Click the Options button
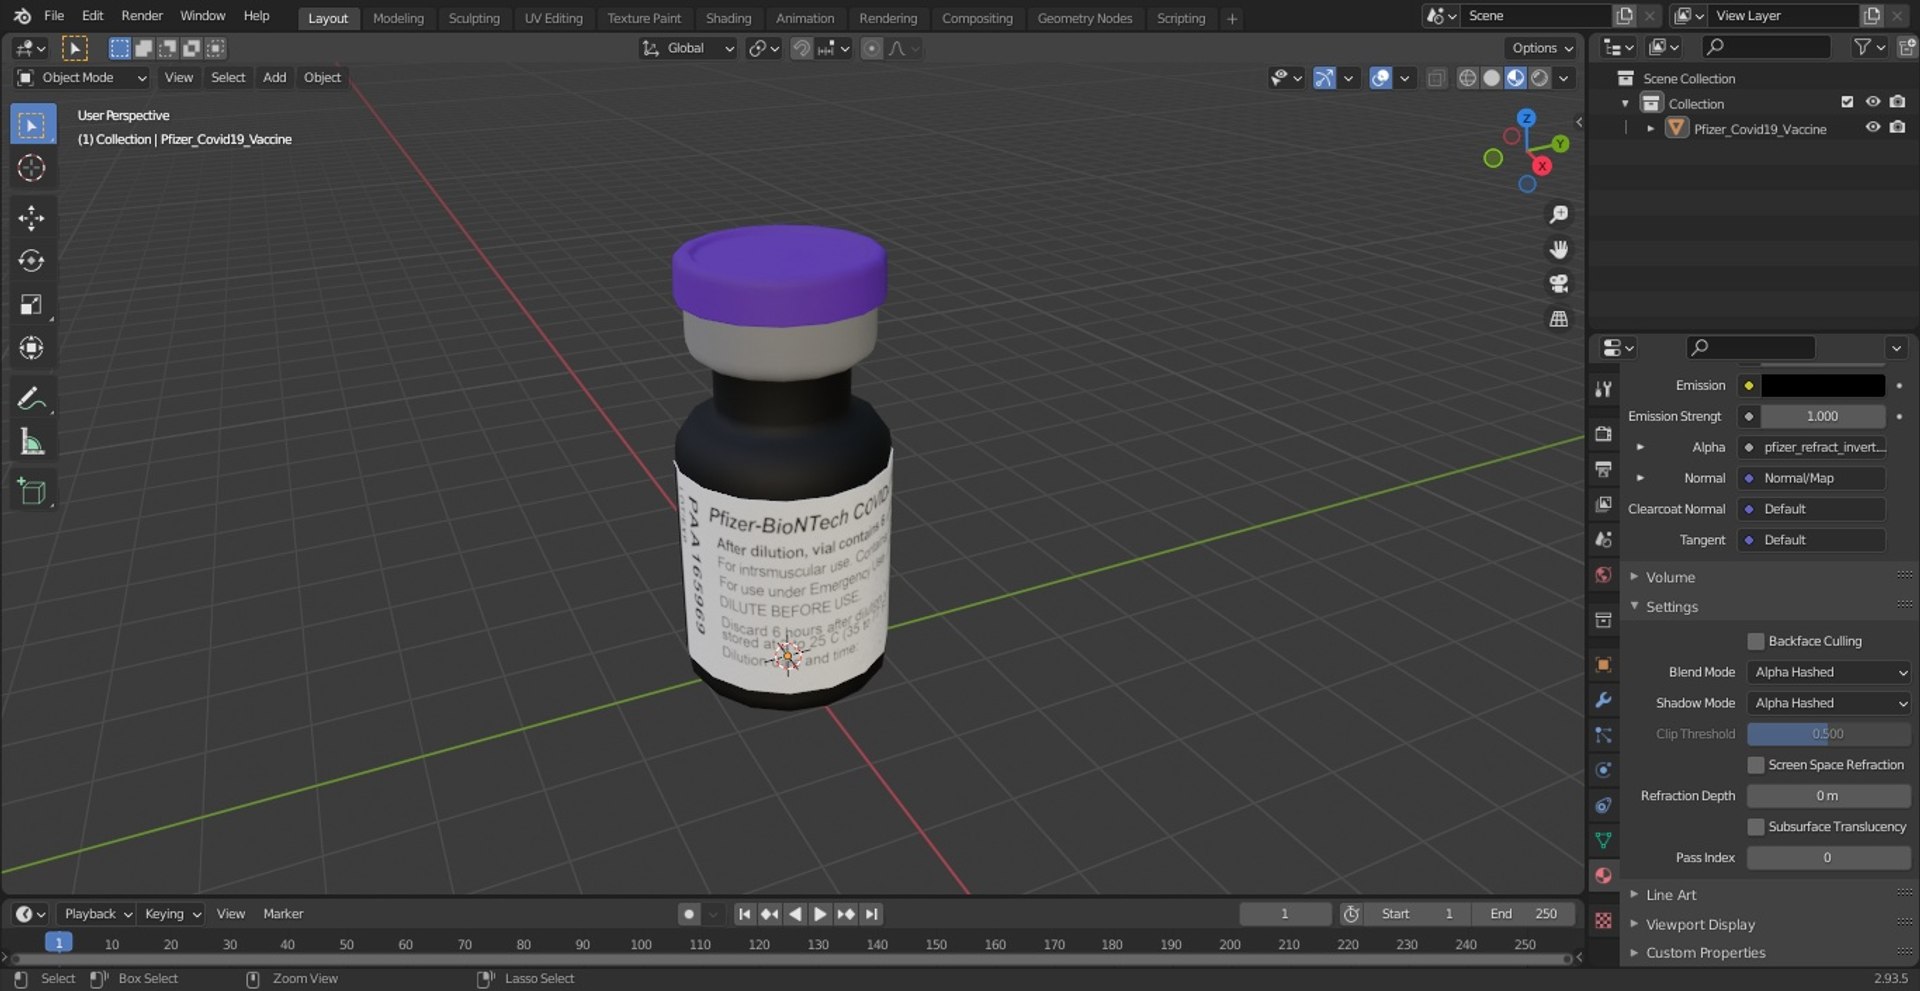Image resolution: width=1920 pixels, height=991 pixels. (x=1541, y=48)
